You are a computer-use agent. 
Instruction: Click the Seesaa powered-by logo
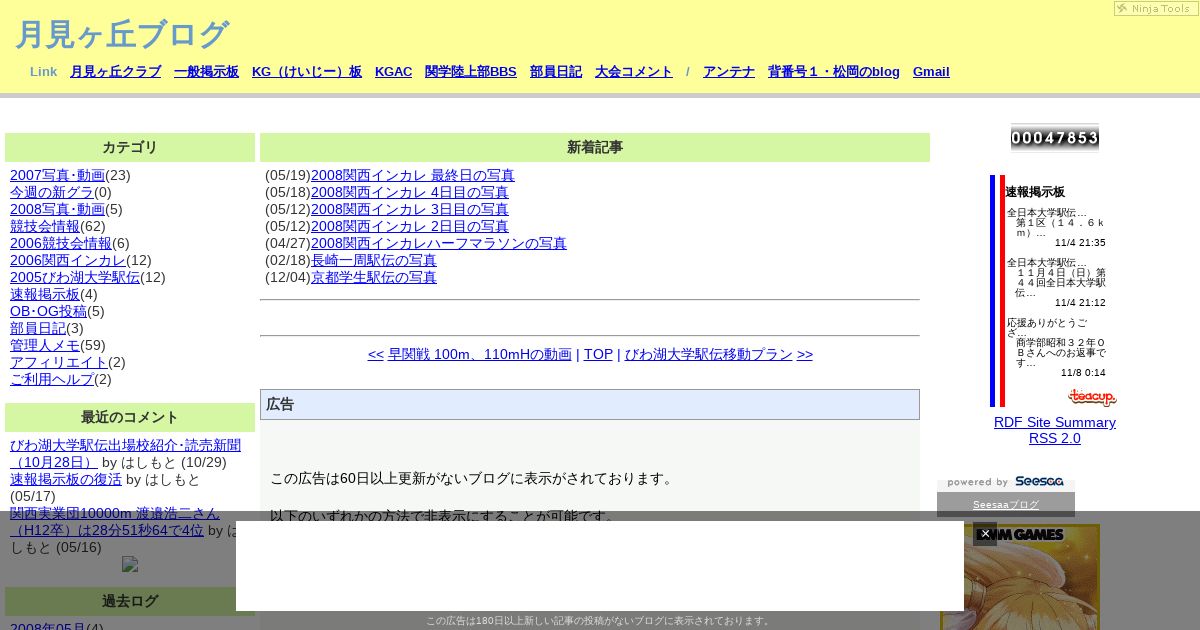[1006, 482]
